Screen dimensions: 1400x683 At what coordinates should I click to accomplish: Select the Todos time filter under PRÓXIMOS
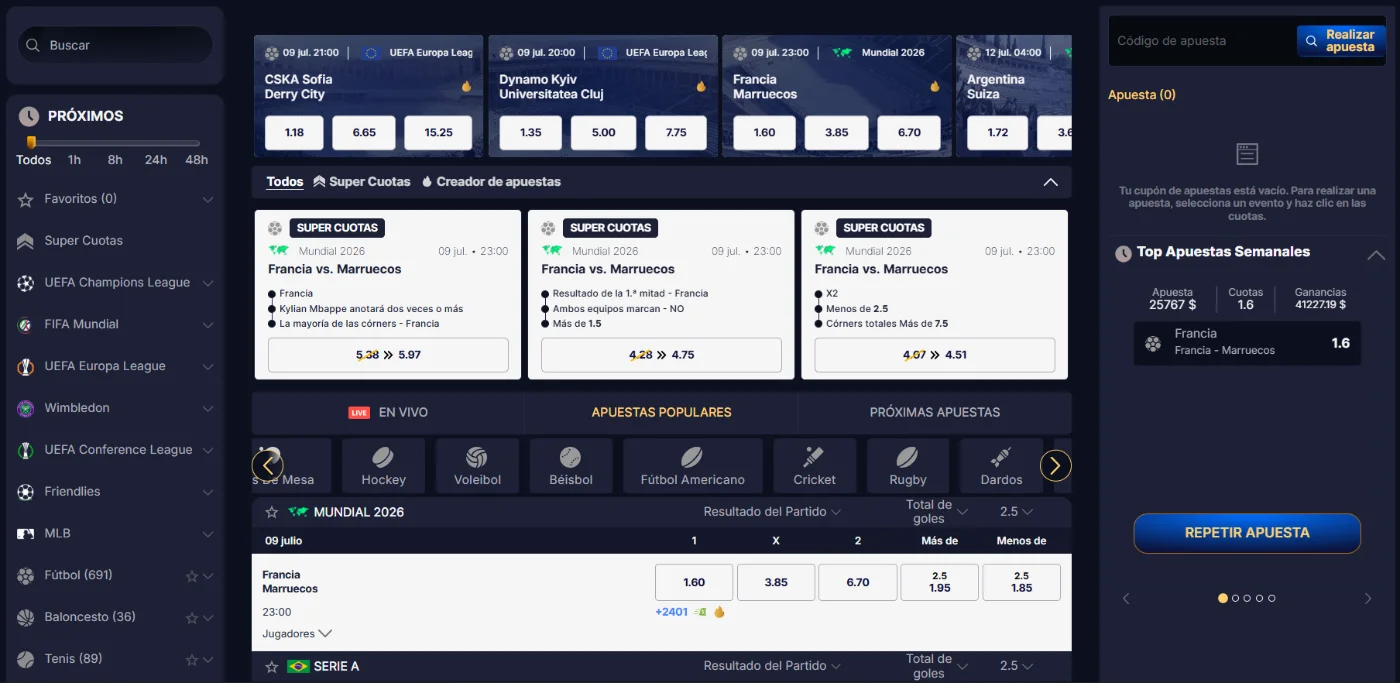coord(34,160)
